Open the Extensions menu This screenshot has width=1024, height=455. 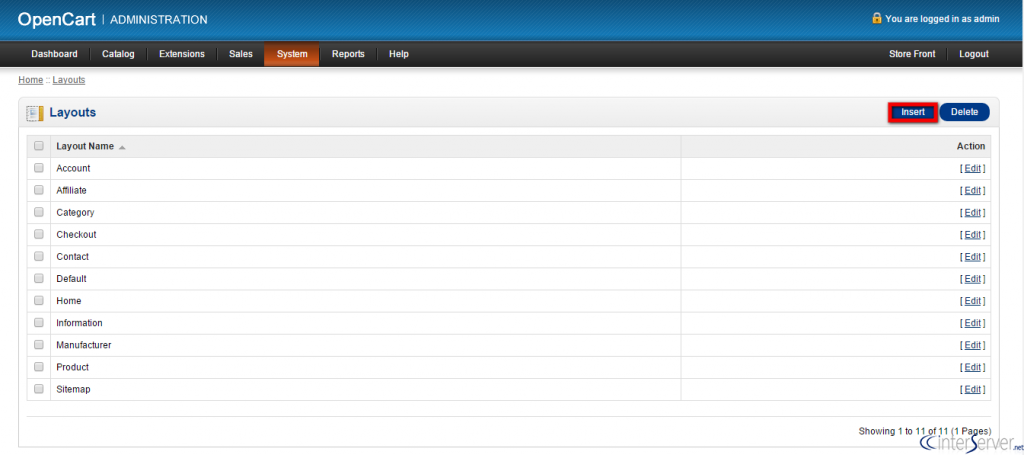tap(182, 54)
